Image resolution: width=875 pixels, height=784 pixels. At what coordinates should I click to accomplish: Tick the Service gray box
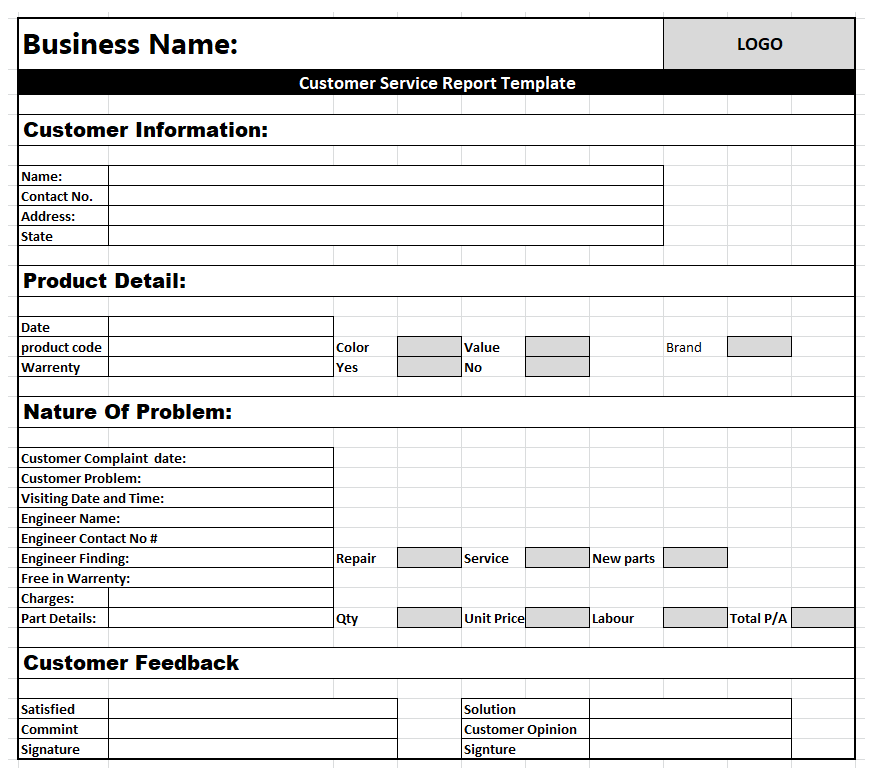(x=557, y=558)
